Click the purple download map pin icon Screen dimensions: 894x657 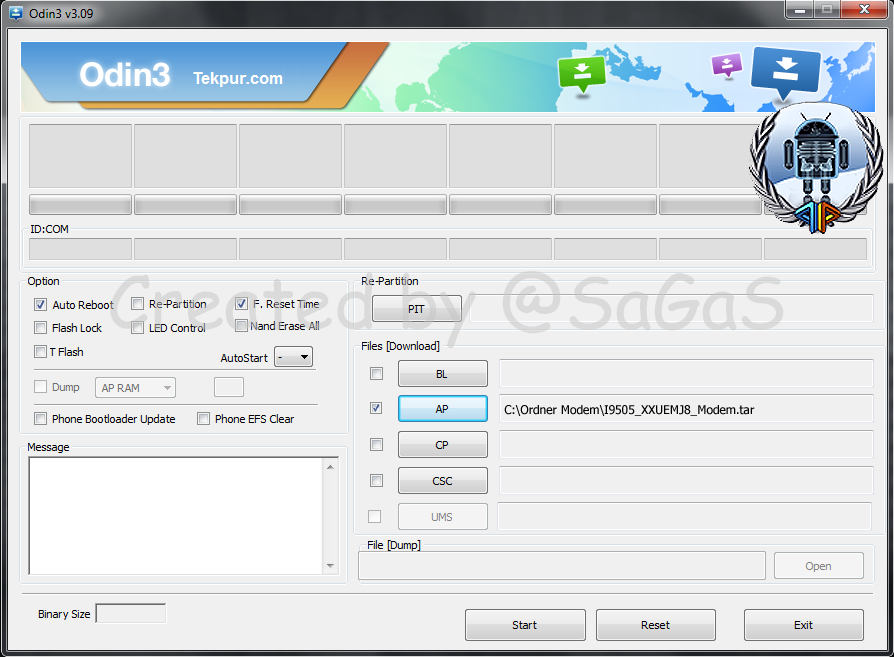[x=727, y=65]
